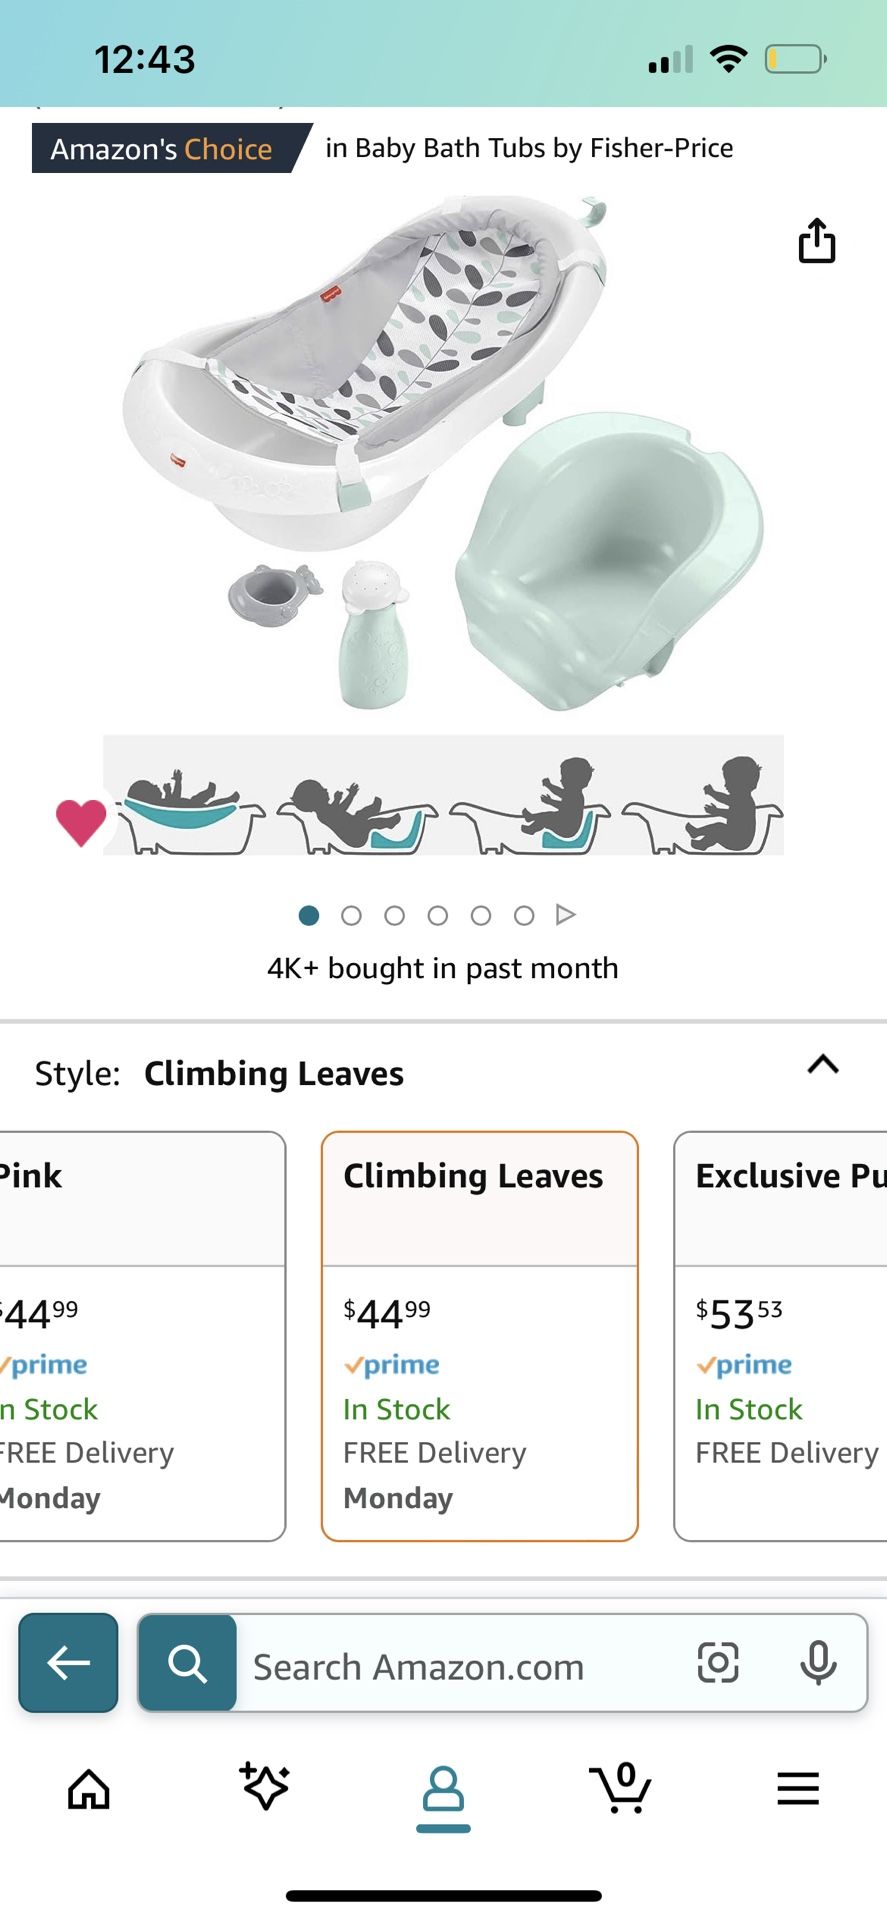This screenshot has width=887, height=1920.
Task: Choose the Exclusive style at $53.53
Action: click(782, 1336)
